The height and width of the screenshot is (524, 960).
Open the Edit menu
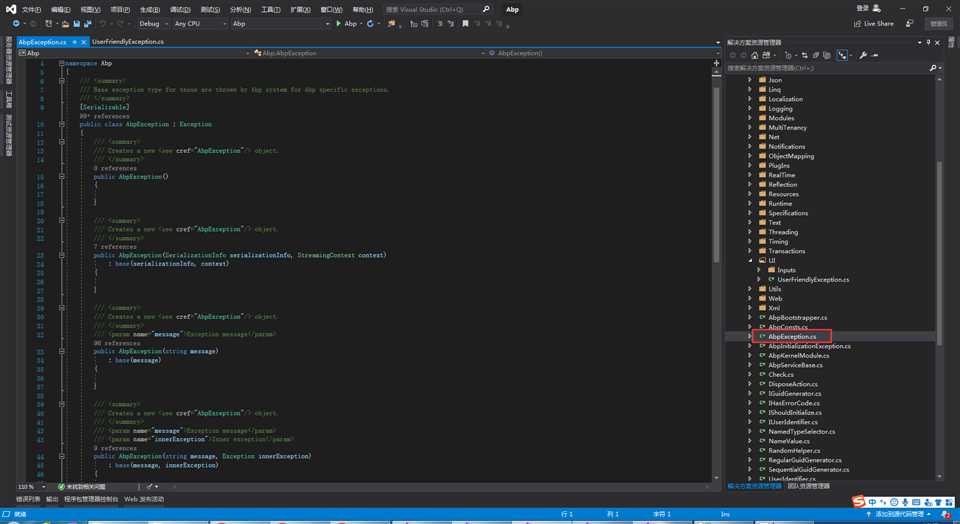coord(61,9)
